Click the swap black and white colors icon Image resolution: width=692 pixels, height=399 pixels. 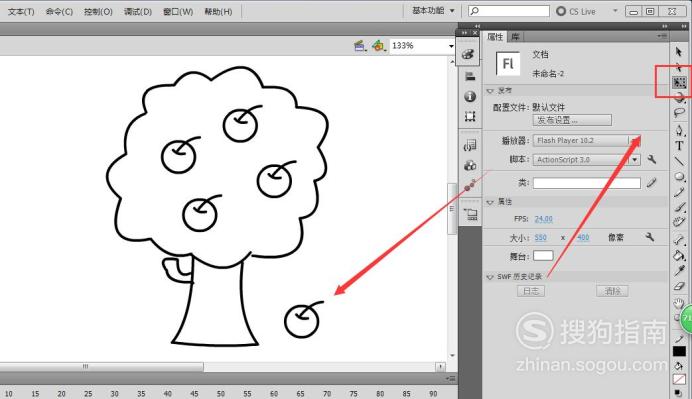[678, 392]
